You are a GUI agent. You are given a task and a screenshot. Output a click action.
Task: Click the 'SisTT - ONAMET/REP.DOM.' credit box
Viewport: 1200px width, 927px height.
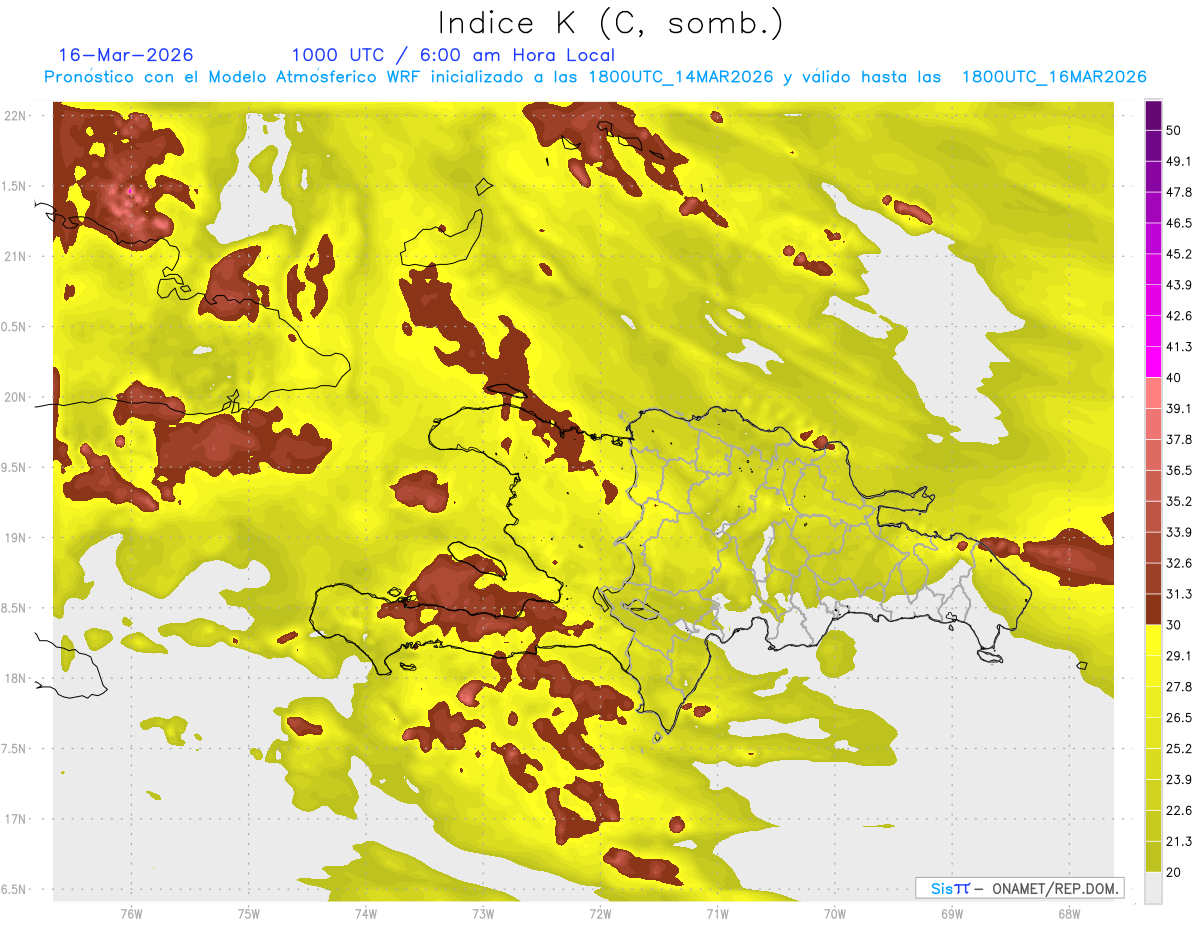(x=1019, y=888)
